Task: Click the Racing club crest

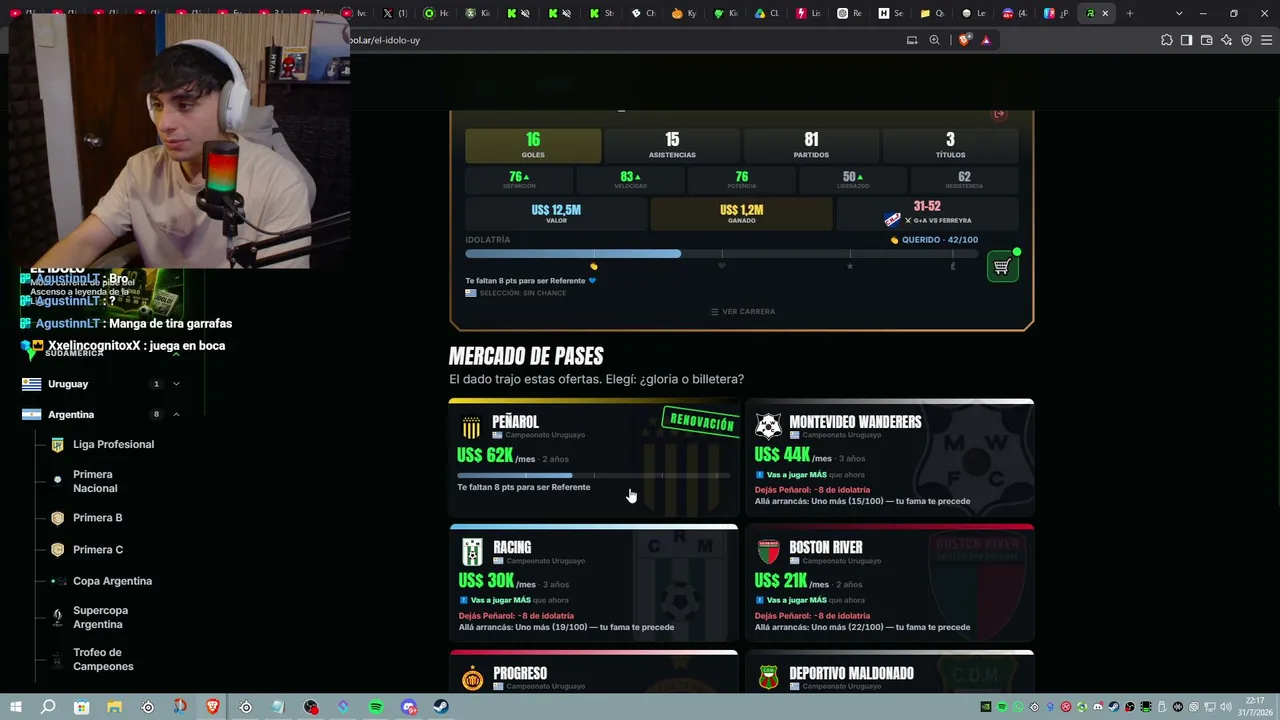Action: tap(472, 552)
